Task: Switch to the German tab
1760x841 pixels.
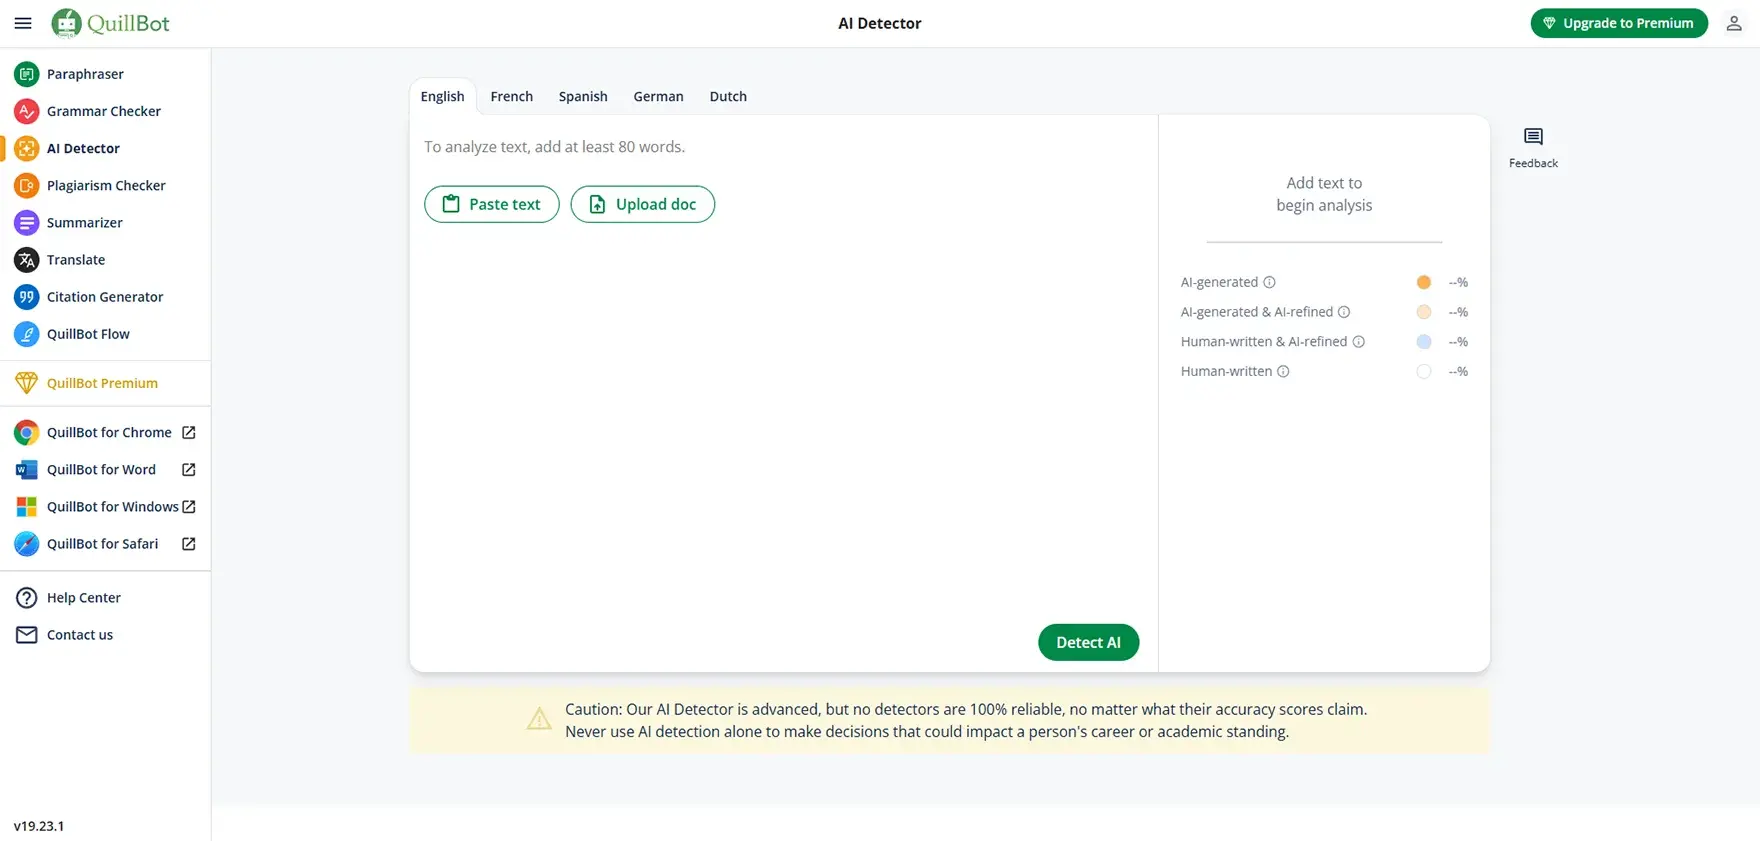Action: [658, 96]
